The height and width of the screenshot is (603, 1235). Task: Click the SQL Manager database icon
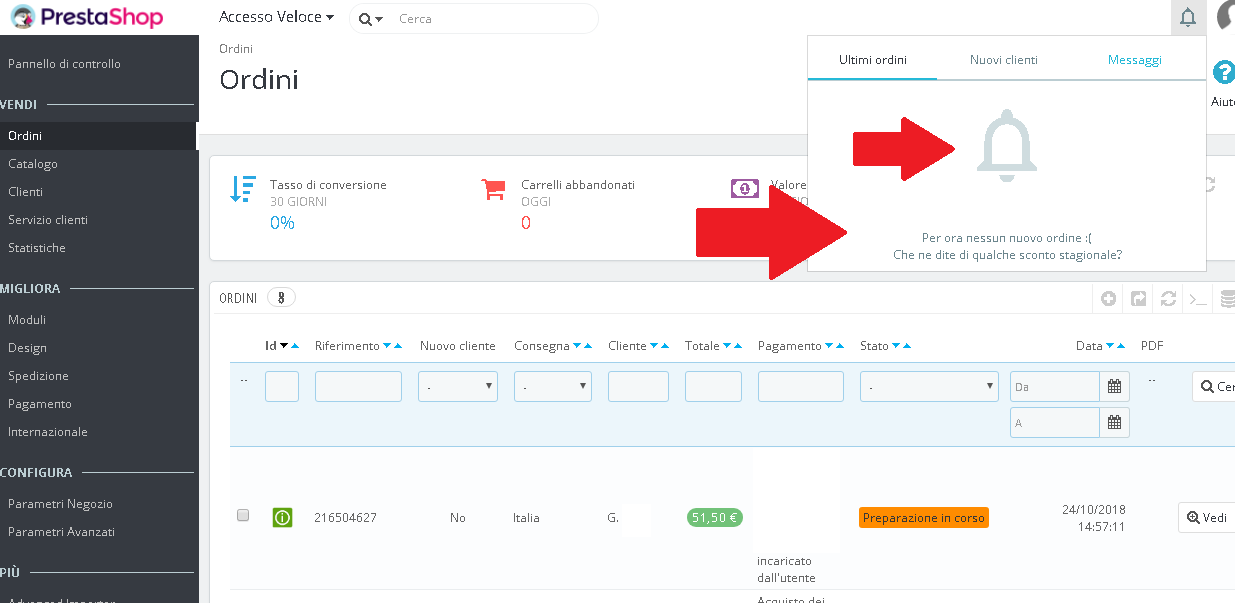coord(1226,298)
